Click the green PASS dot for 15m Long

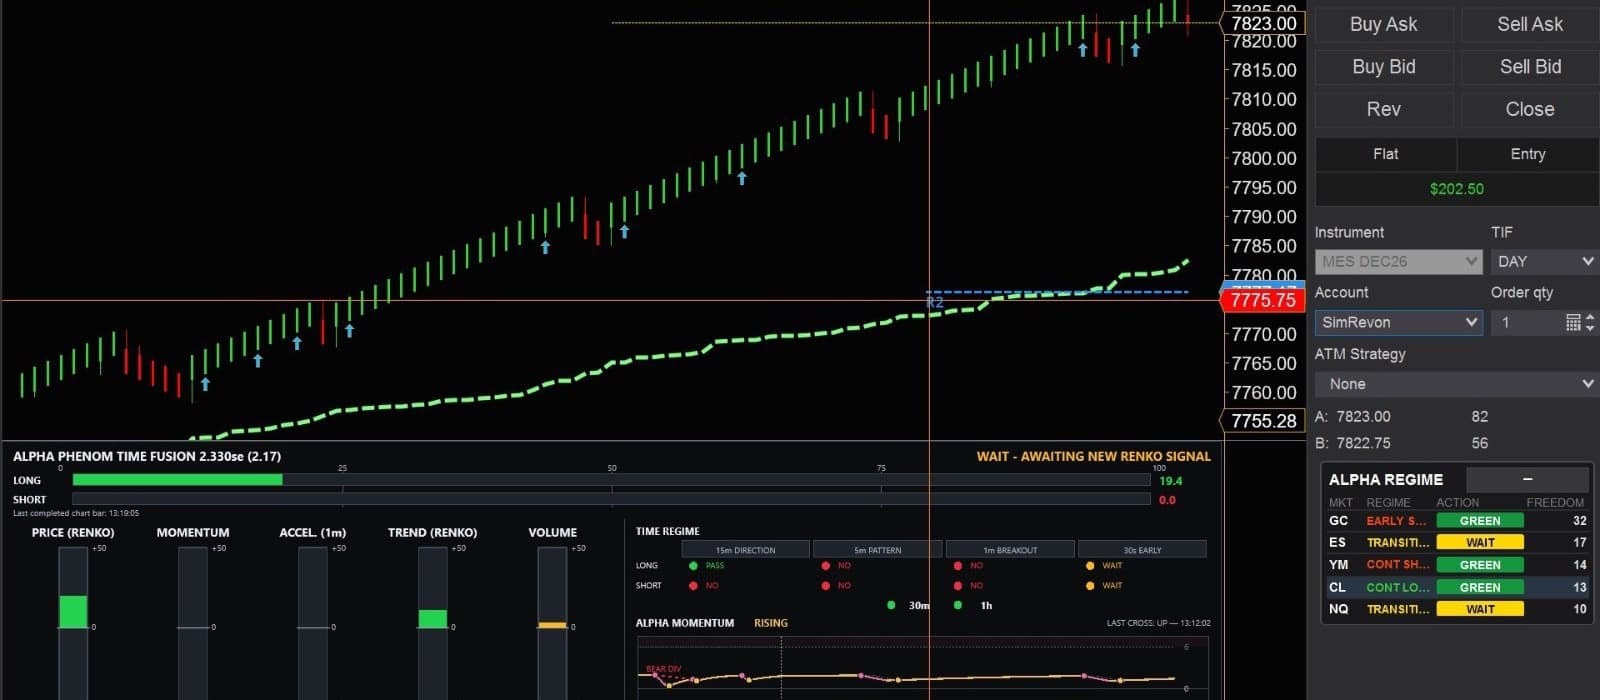(693, 566)
